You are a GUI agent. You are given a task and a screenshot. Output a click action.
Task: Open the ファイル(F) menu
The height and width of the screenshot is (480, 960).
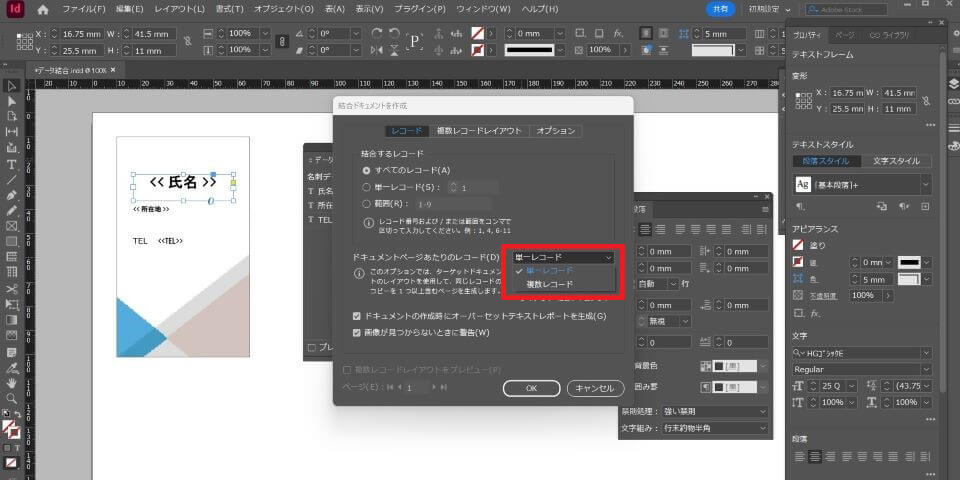(x=84, y=9)
